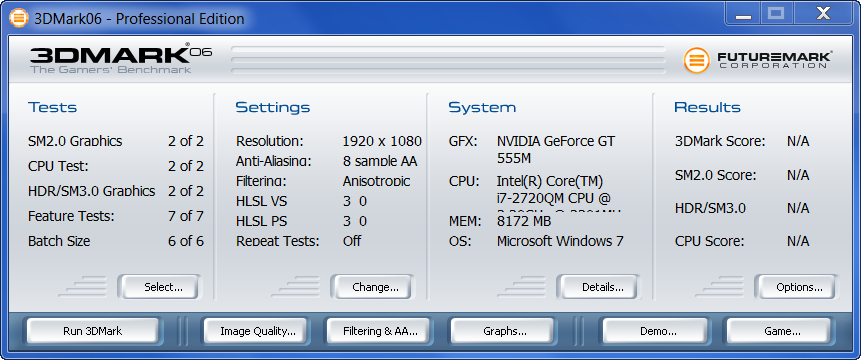Screen dimensions: 861x360
Task: Click the Off repeat tests value
Action: tap(352, 240)
